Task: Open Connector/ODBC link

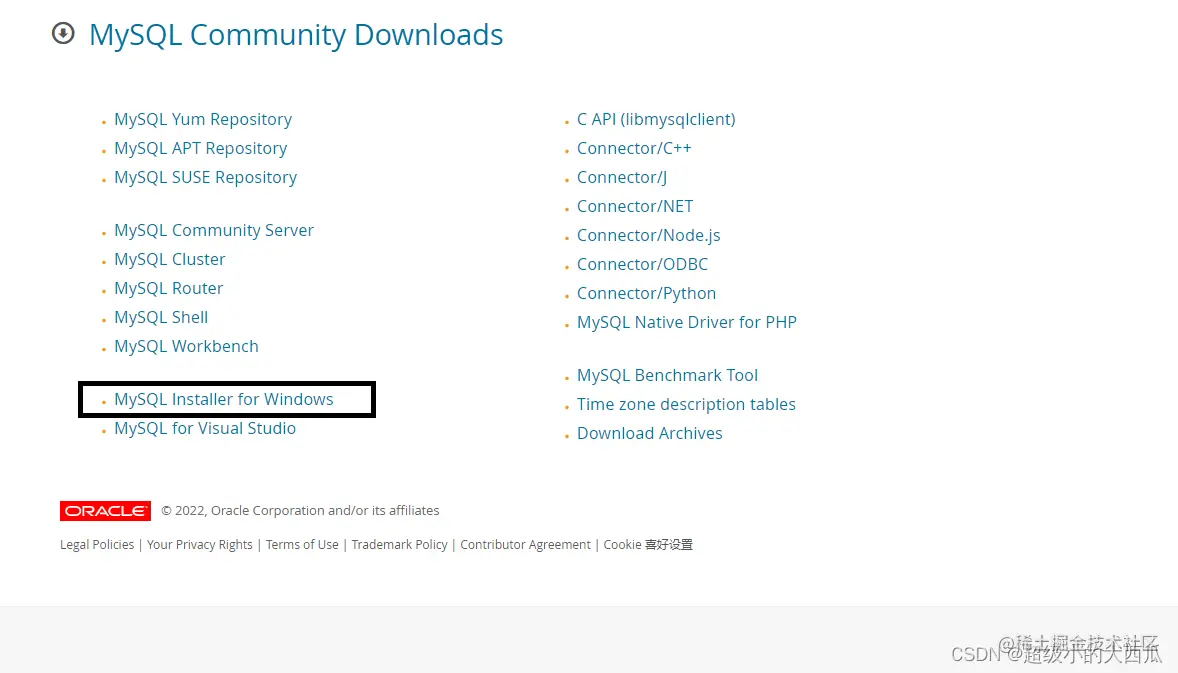Action: [x=642, y=264]
